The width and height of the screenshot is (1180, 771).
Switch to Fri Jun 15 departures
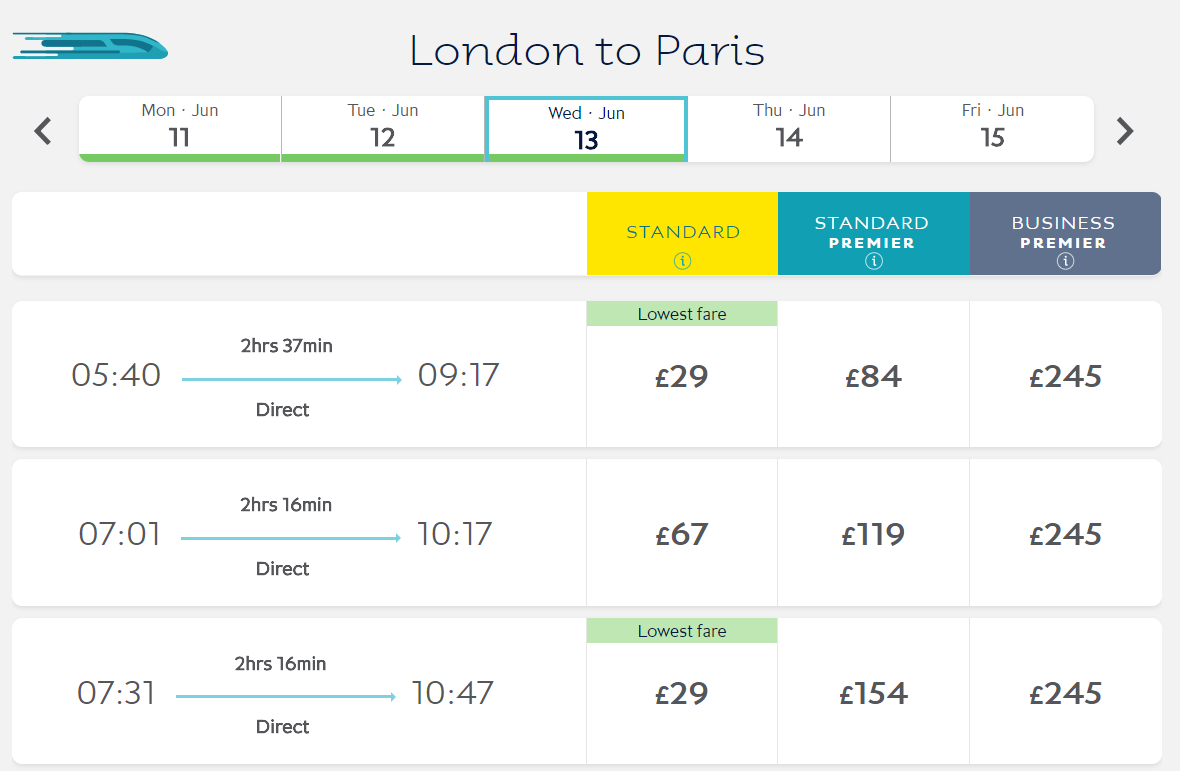click(x=991, y=129)
